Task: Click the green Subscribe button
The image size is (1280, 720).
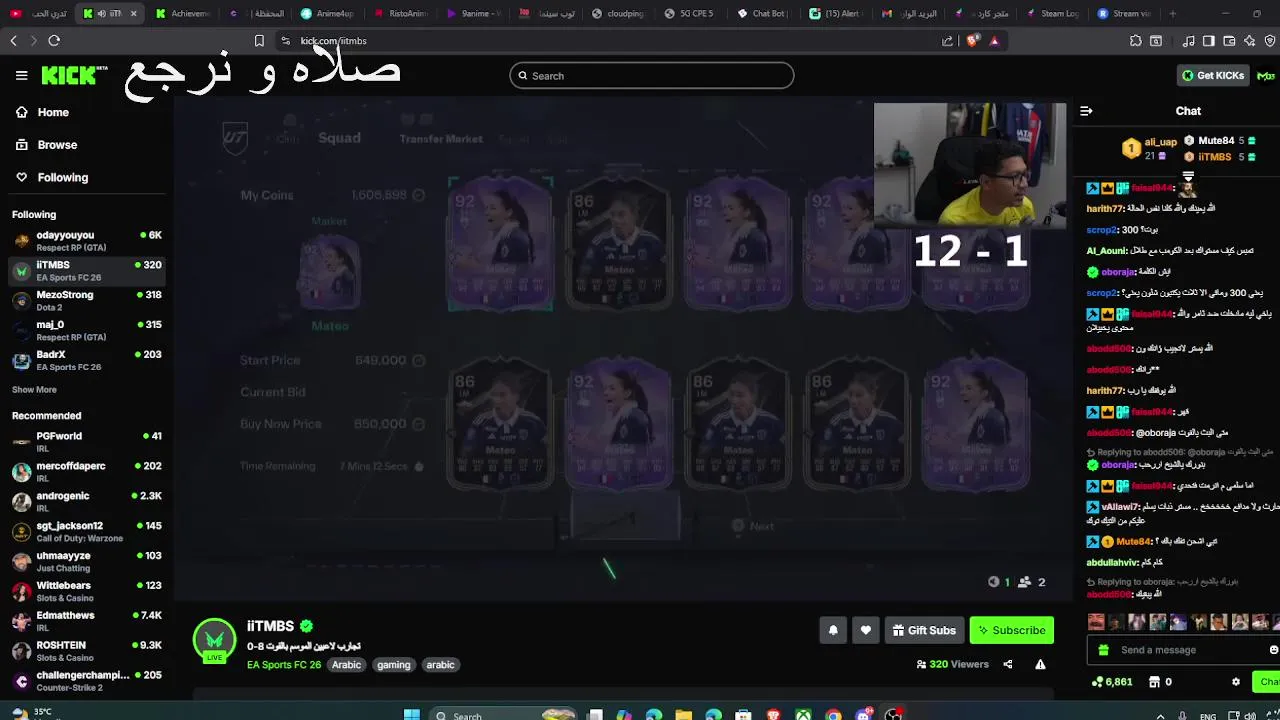Action: pyautogui.click(x=1012, y=630)
